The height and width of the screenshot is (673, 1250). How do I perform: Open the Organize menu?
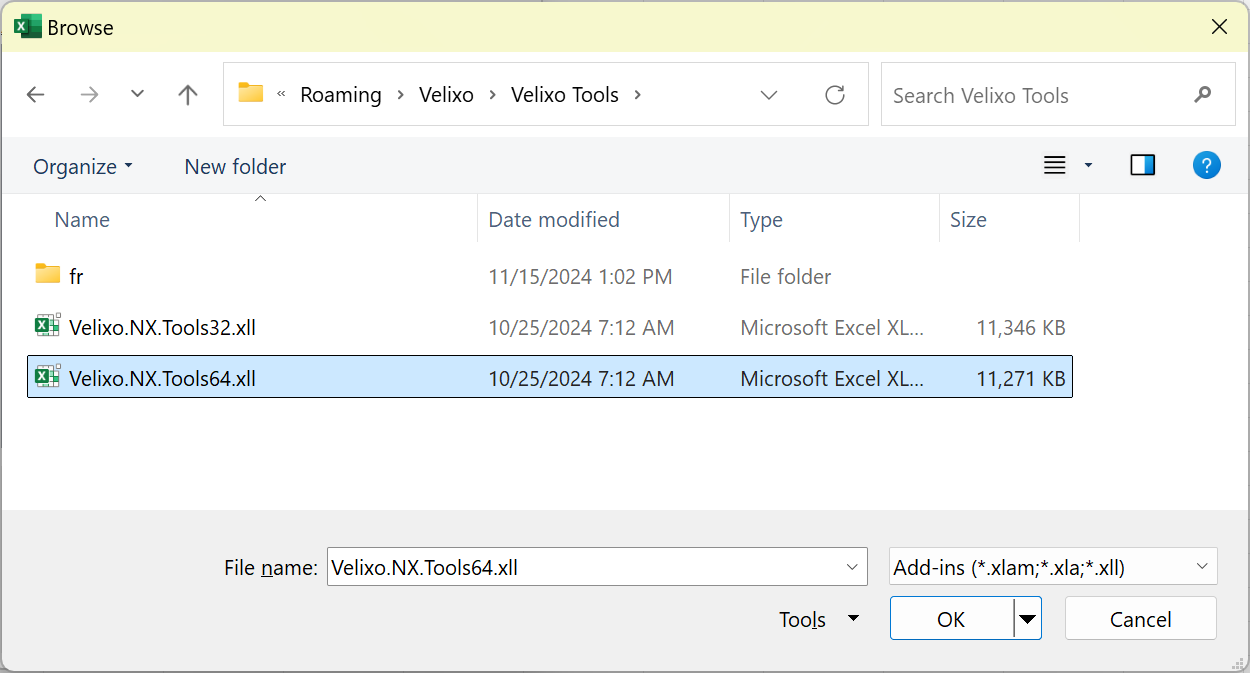[x=83, y=167]
